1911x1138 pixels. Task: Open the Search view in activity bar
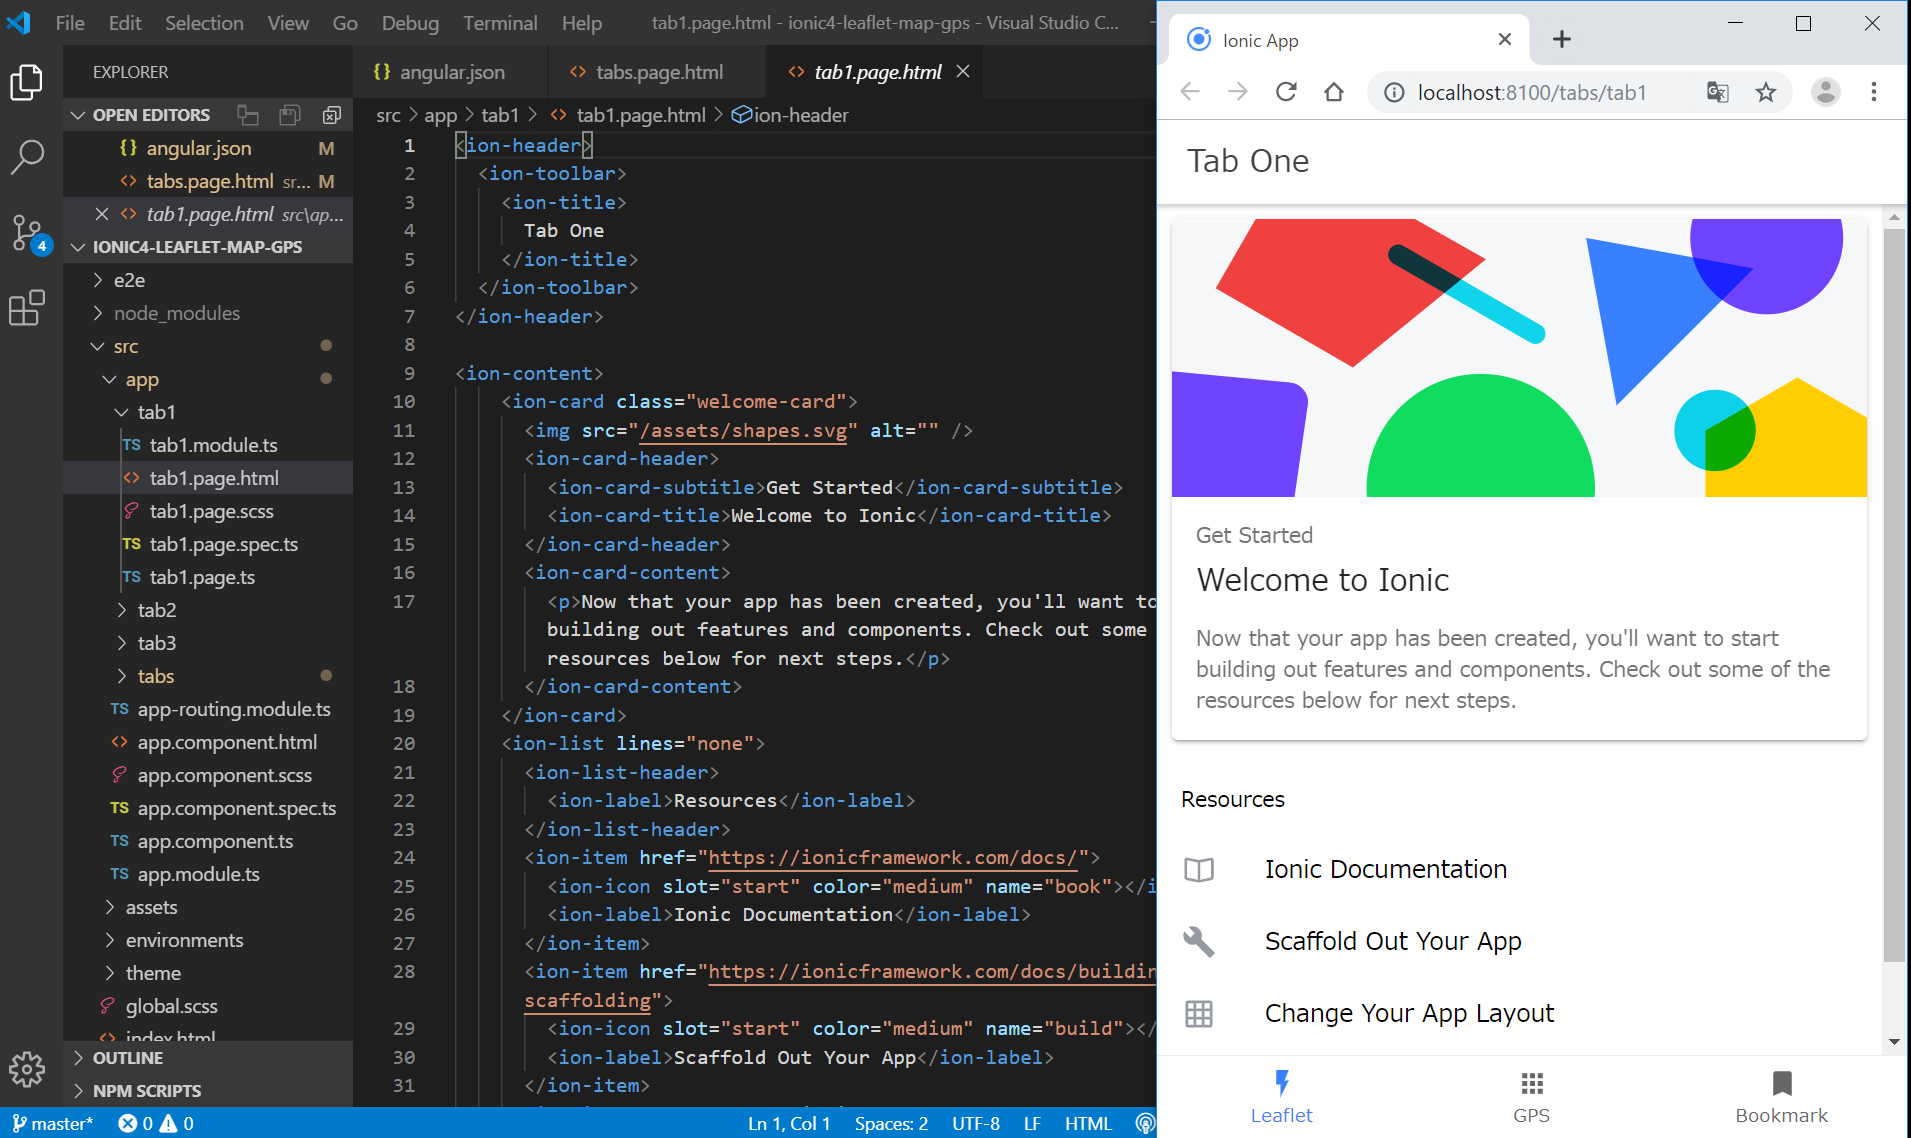point(27,157)
